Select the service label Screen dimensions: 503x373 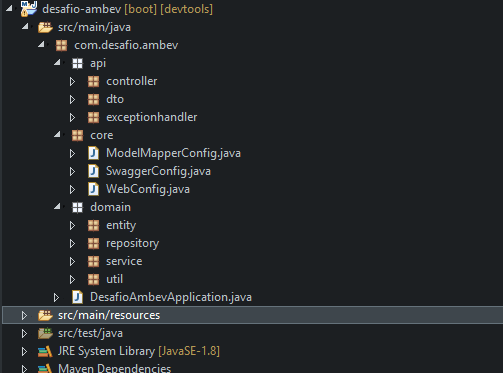pyautogui.click(x=124, y=261)
